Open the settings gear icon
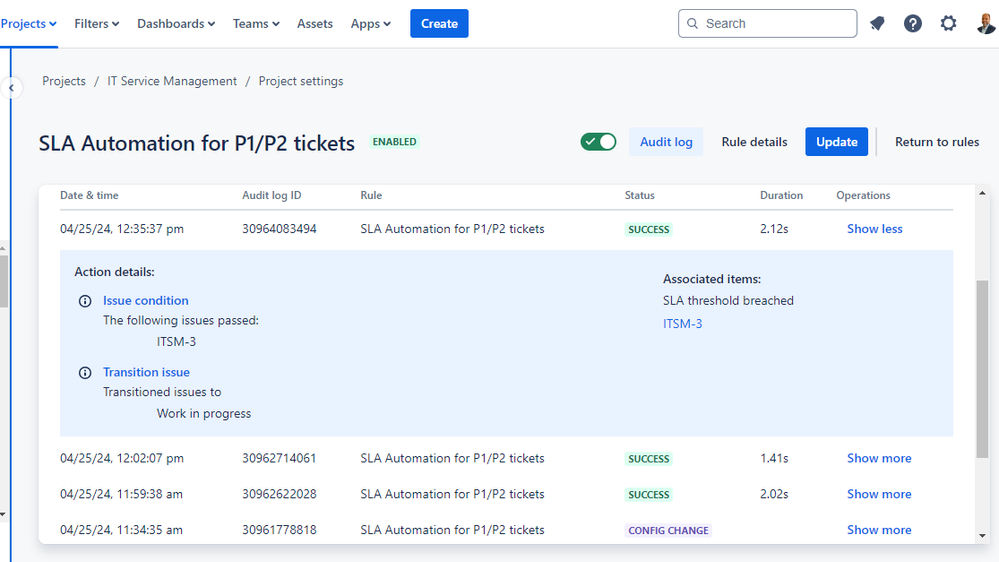 pos(948,23)
